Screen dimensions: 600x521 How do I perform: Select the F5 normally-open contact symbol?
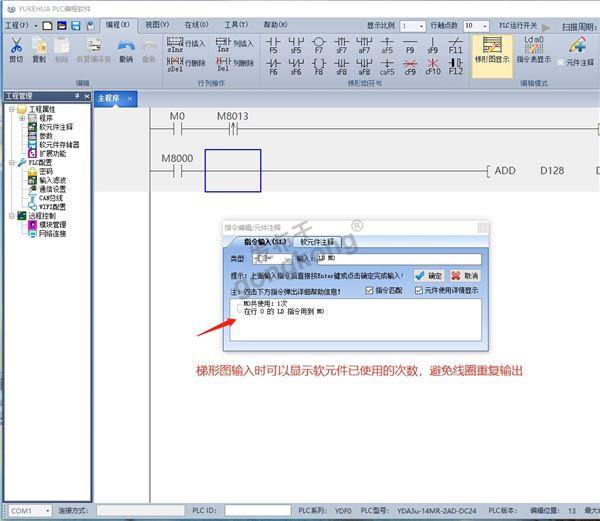[x=273, y=44]
